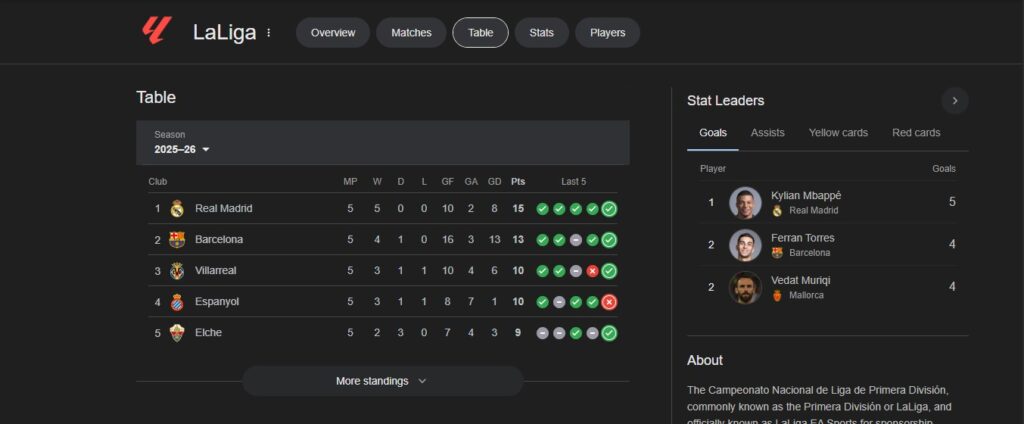Click the Ferran Torres player name
Viewport: 1024px width, 424px height.
point(802,238)
